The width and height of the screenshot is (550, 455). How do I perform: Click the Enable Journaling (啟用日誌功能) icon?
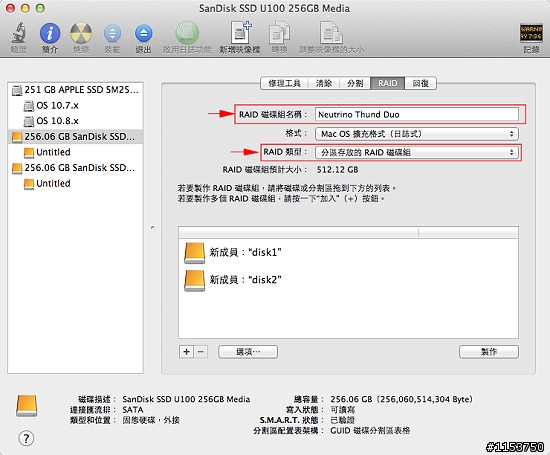tap(187, 33)
